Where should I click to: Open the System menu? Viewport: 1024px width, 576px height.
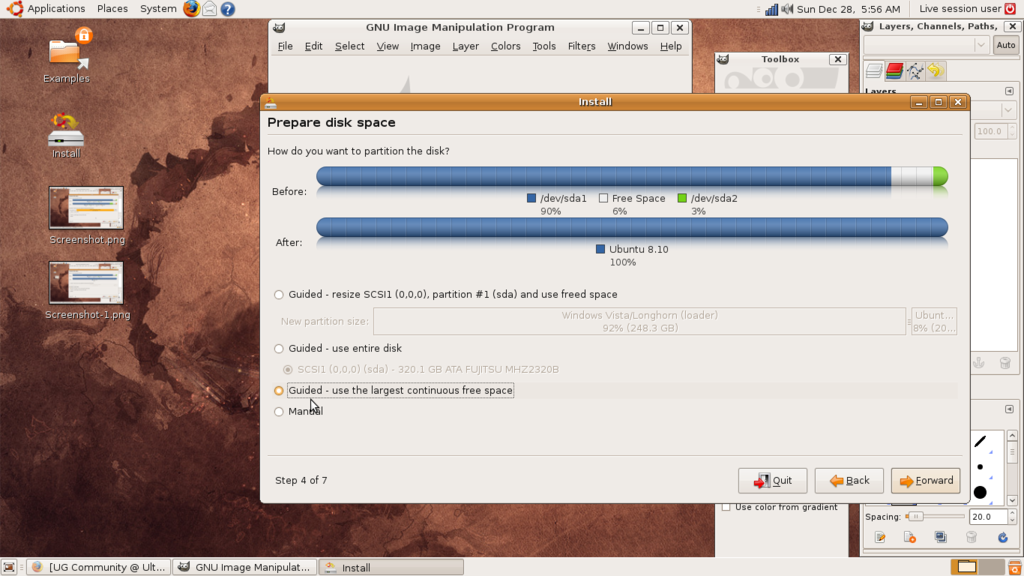click(158, 8)
